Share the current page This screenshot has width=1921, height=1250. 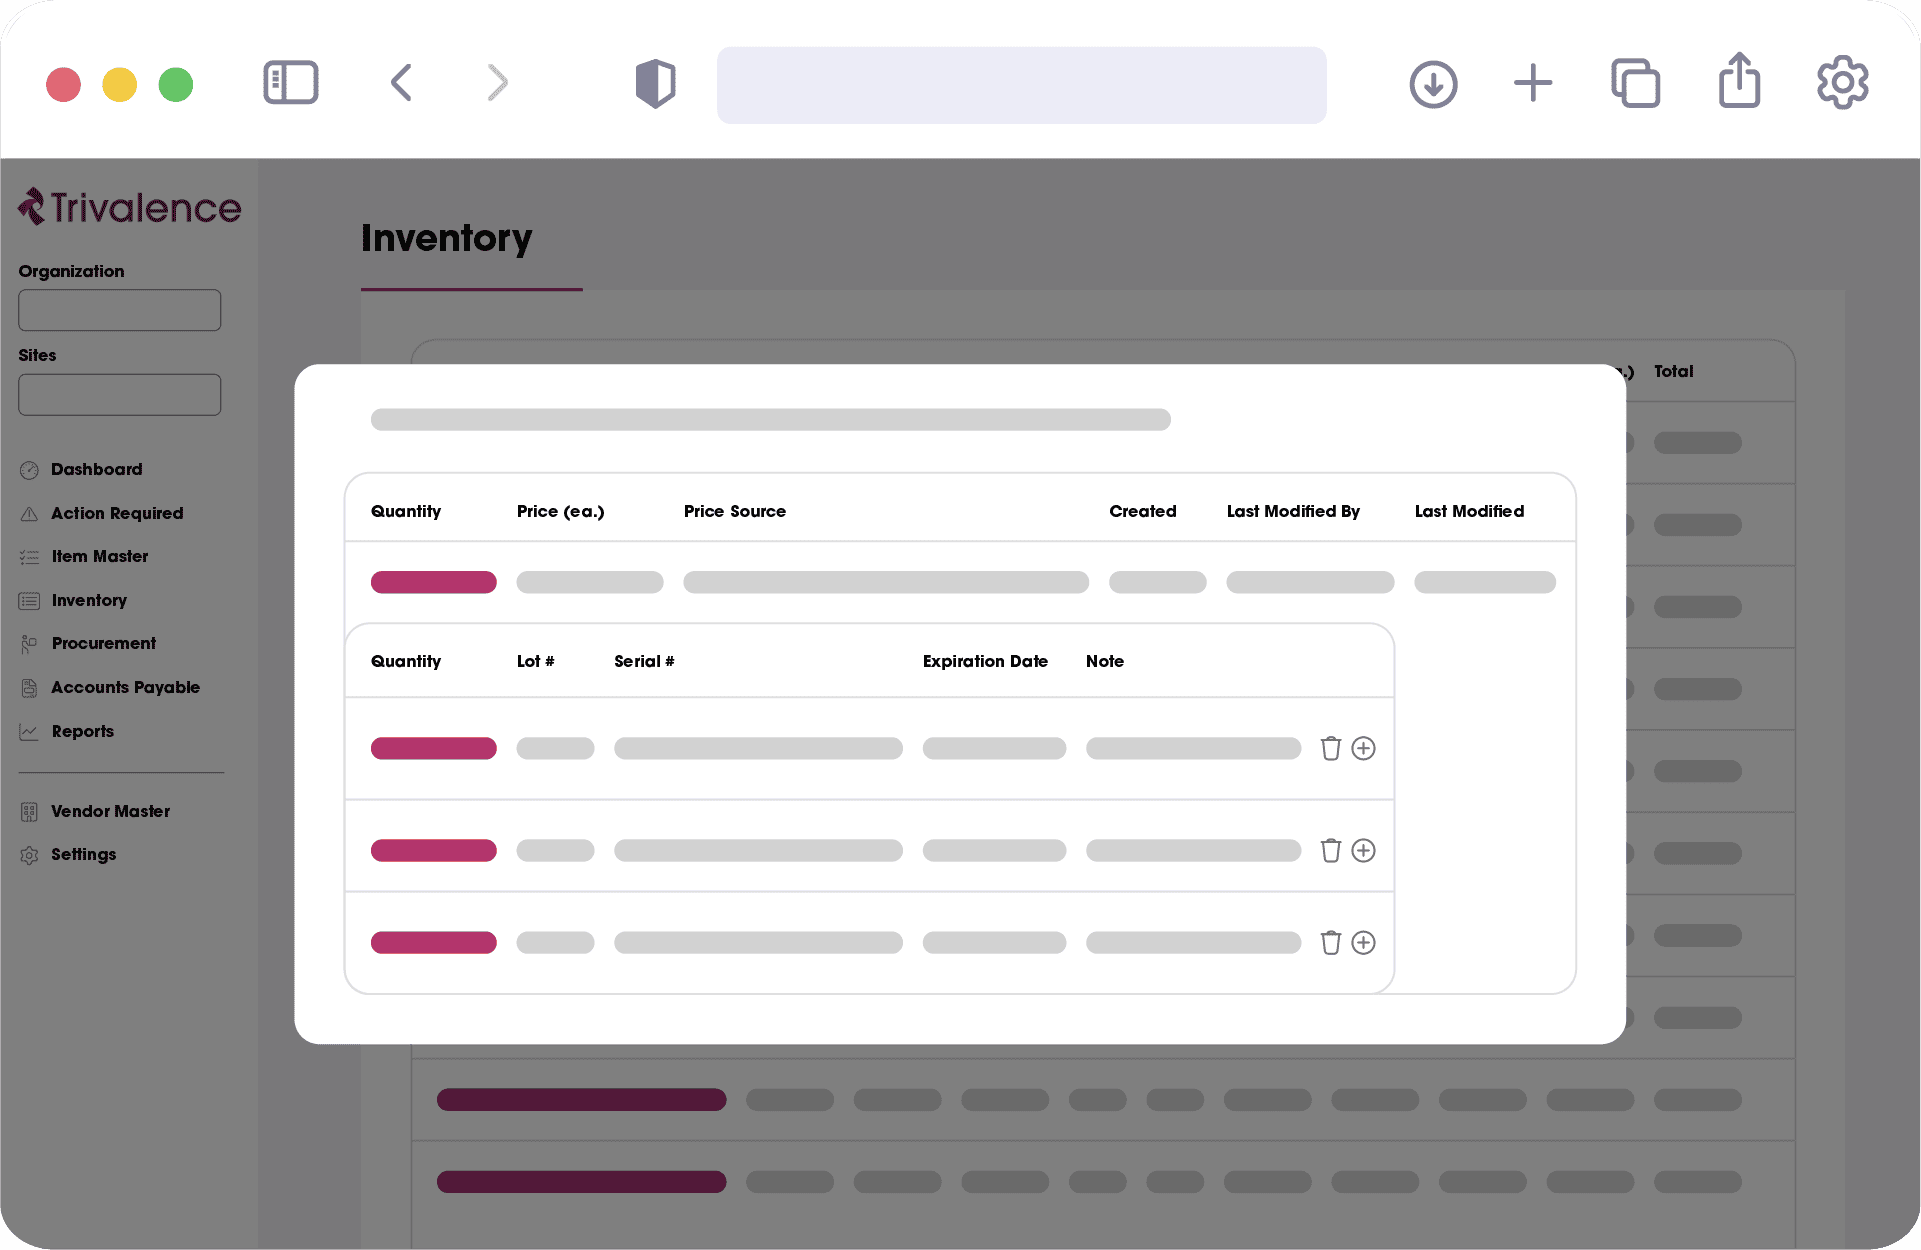(x=1740, y=83)
